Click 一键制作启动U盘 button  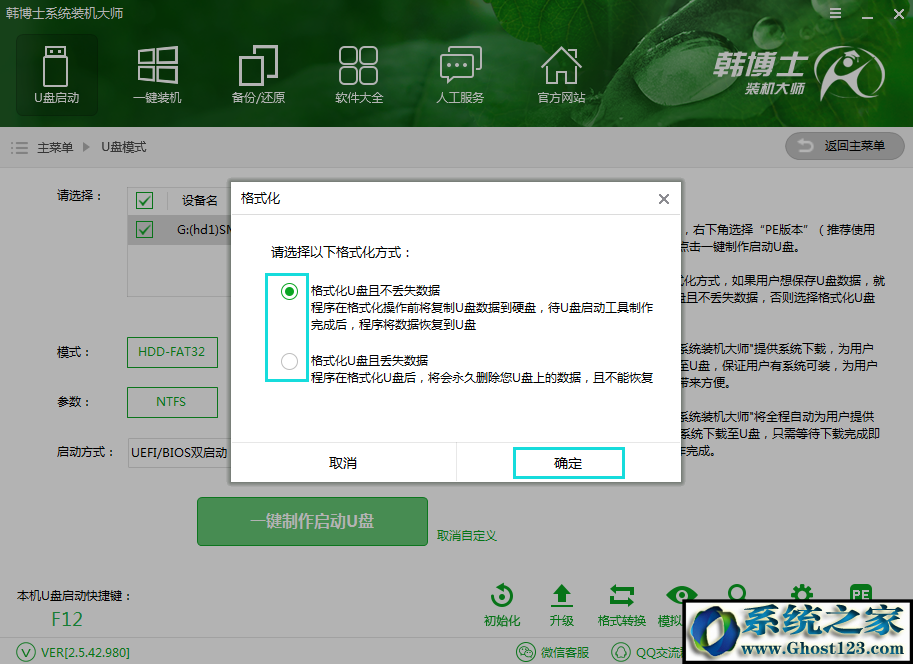tap(313, 521)
